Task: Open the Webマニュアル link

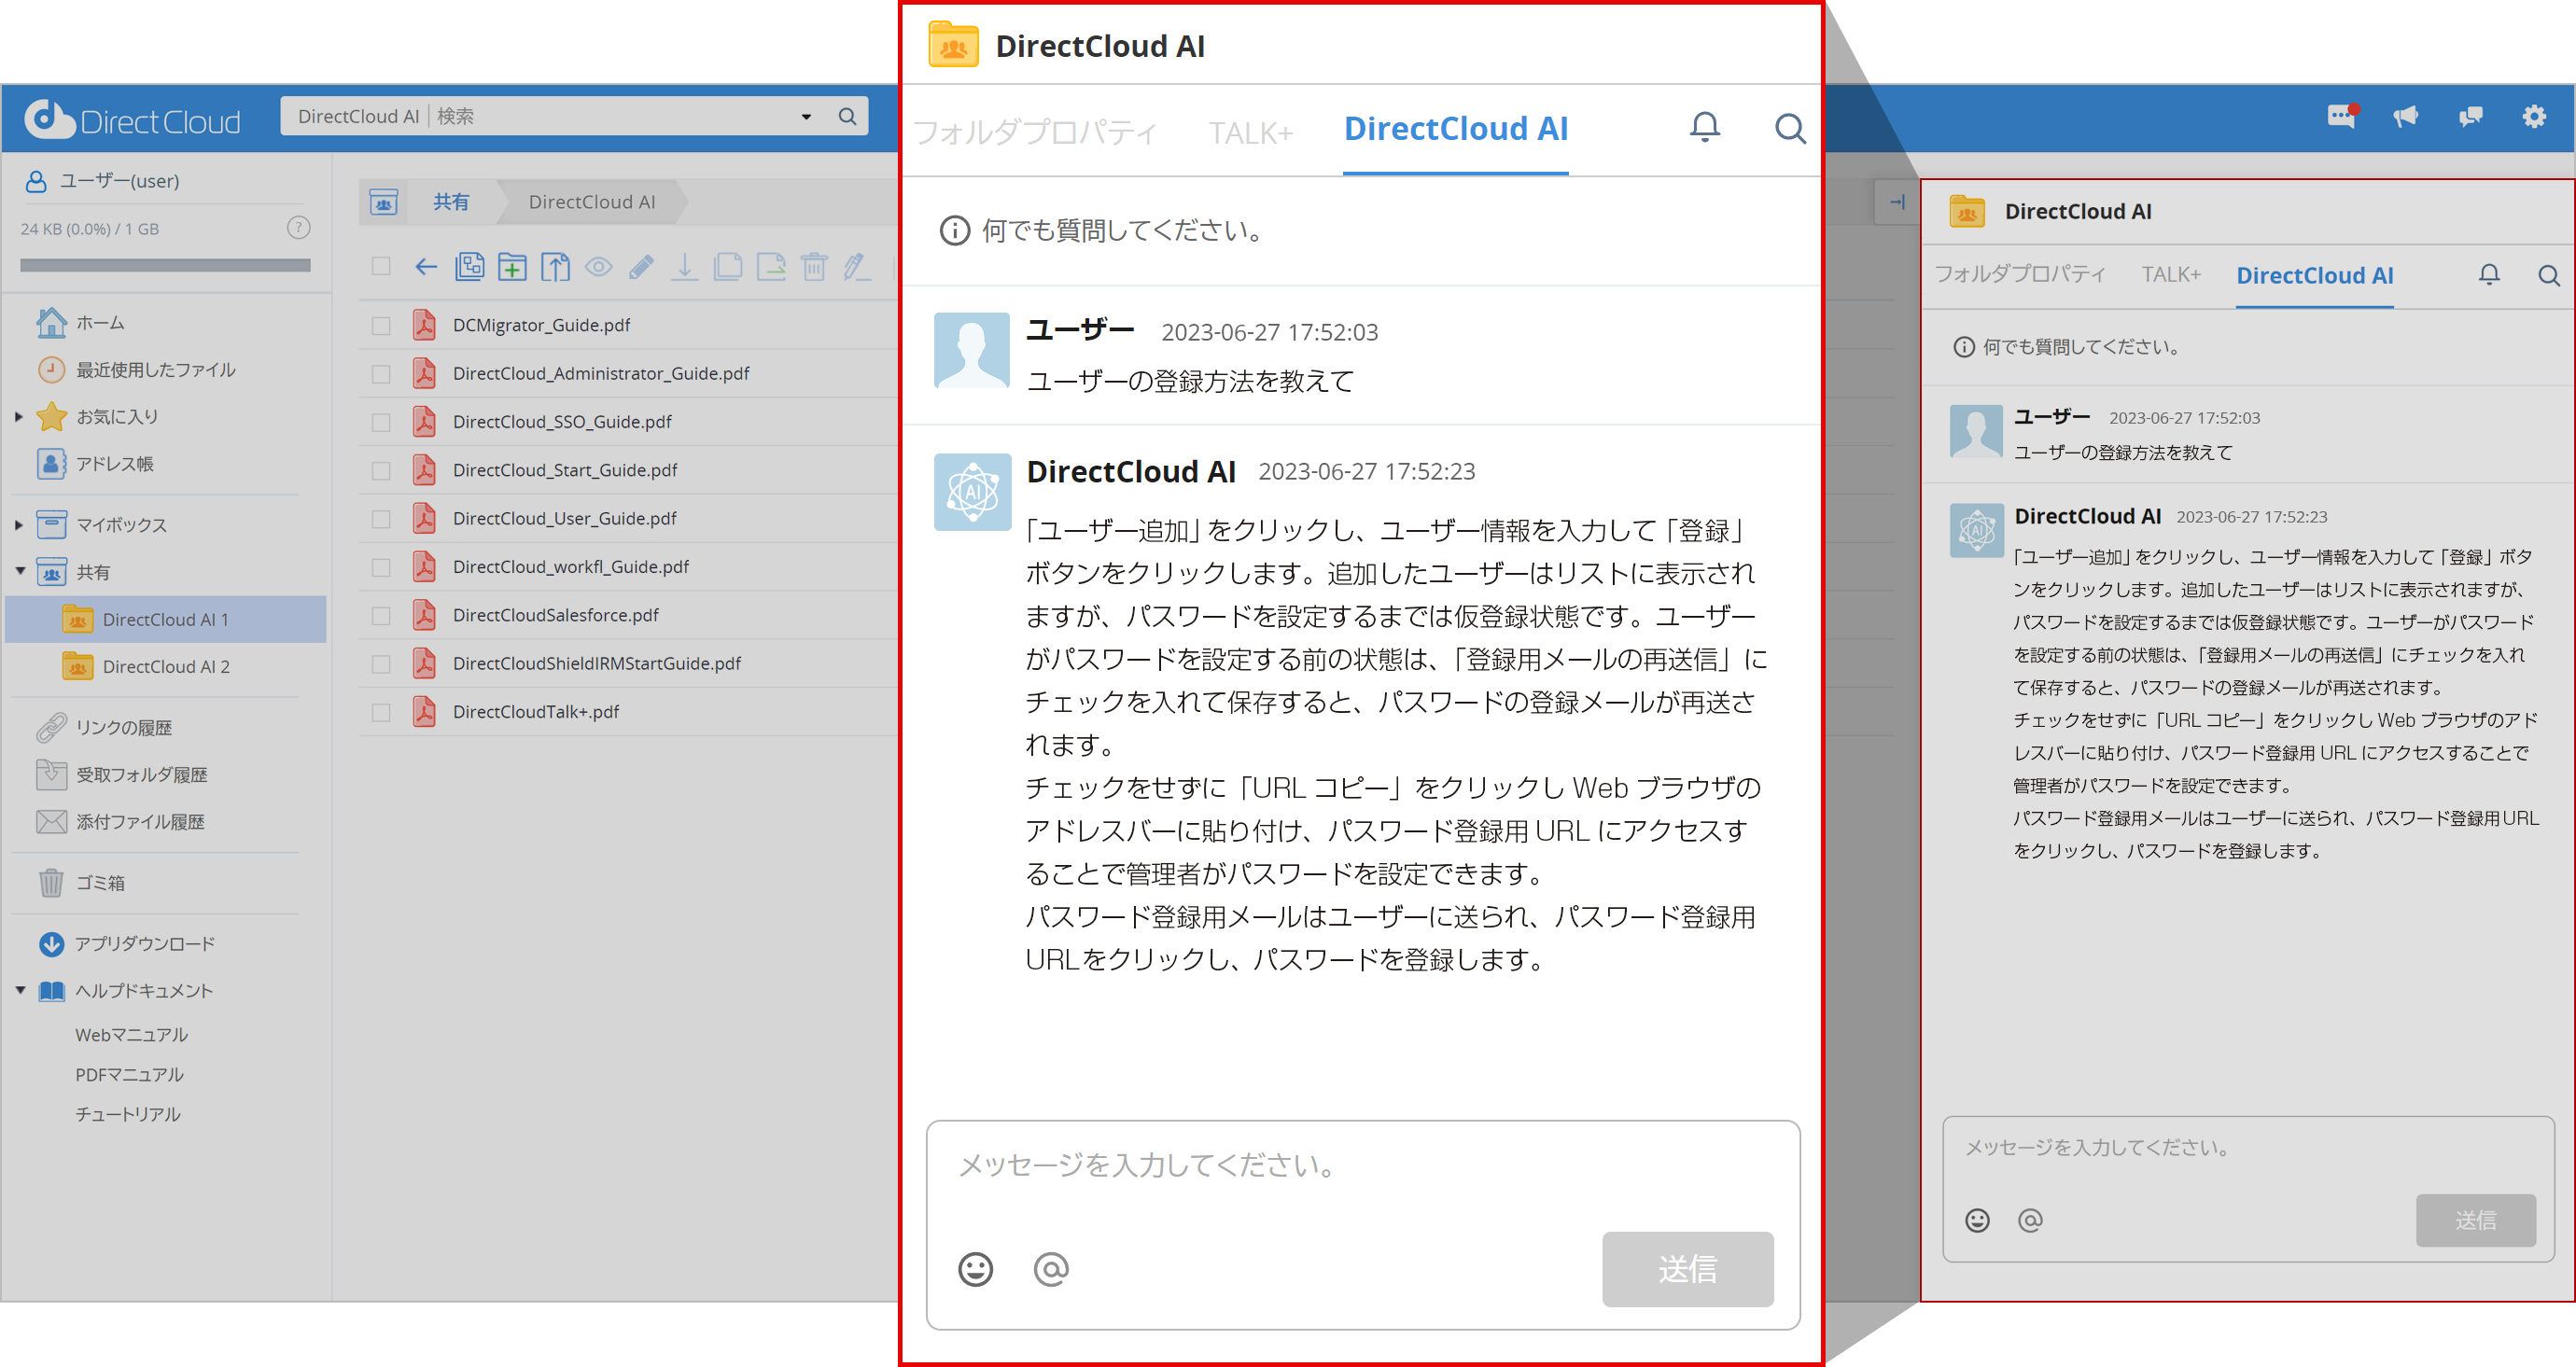Action: pos(131,1035)
